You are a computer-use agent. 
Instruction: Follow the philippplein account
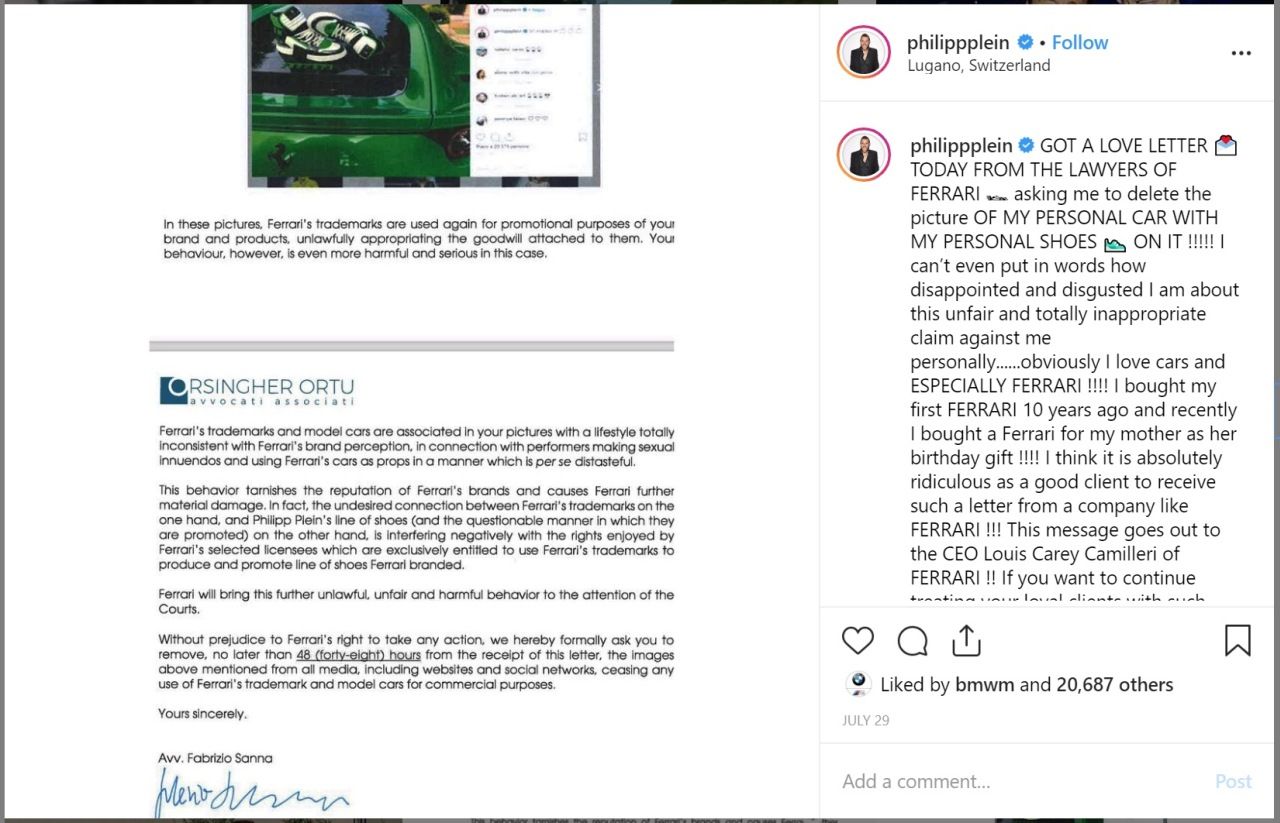1080,42
